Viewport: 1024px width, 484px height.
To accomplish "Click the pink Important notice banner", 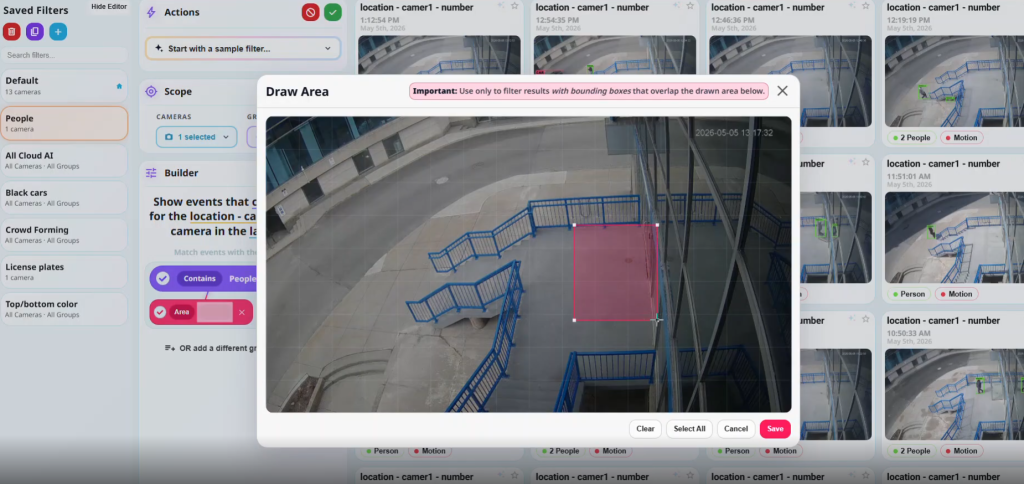I will coord(588,91).
